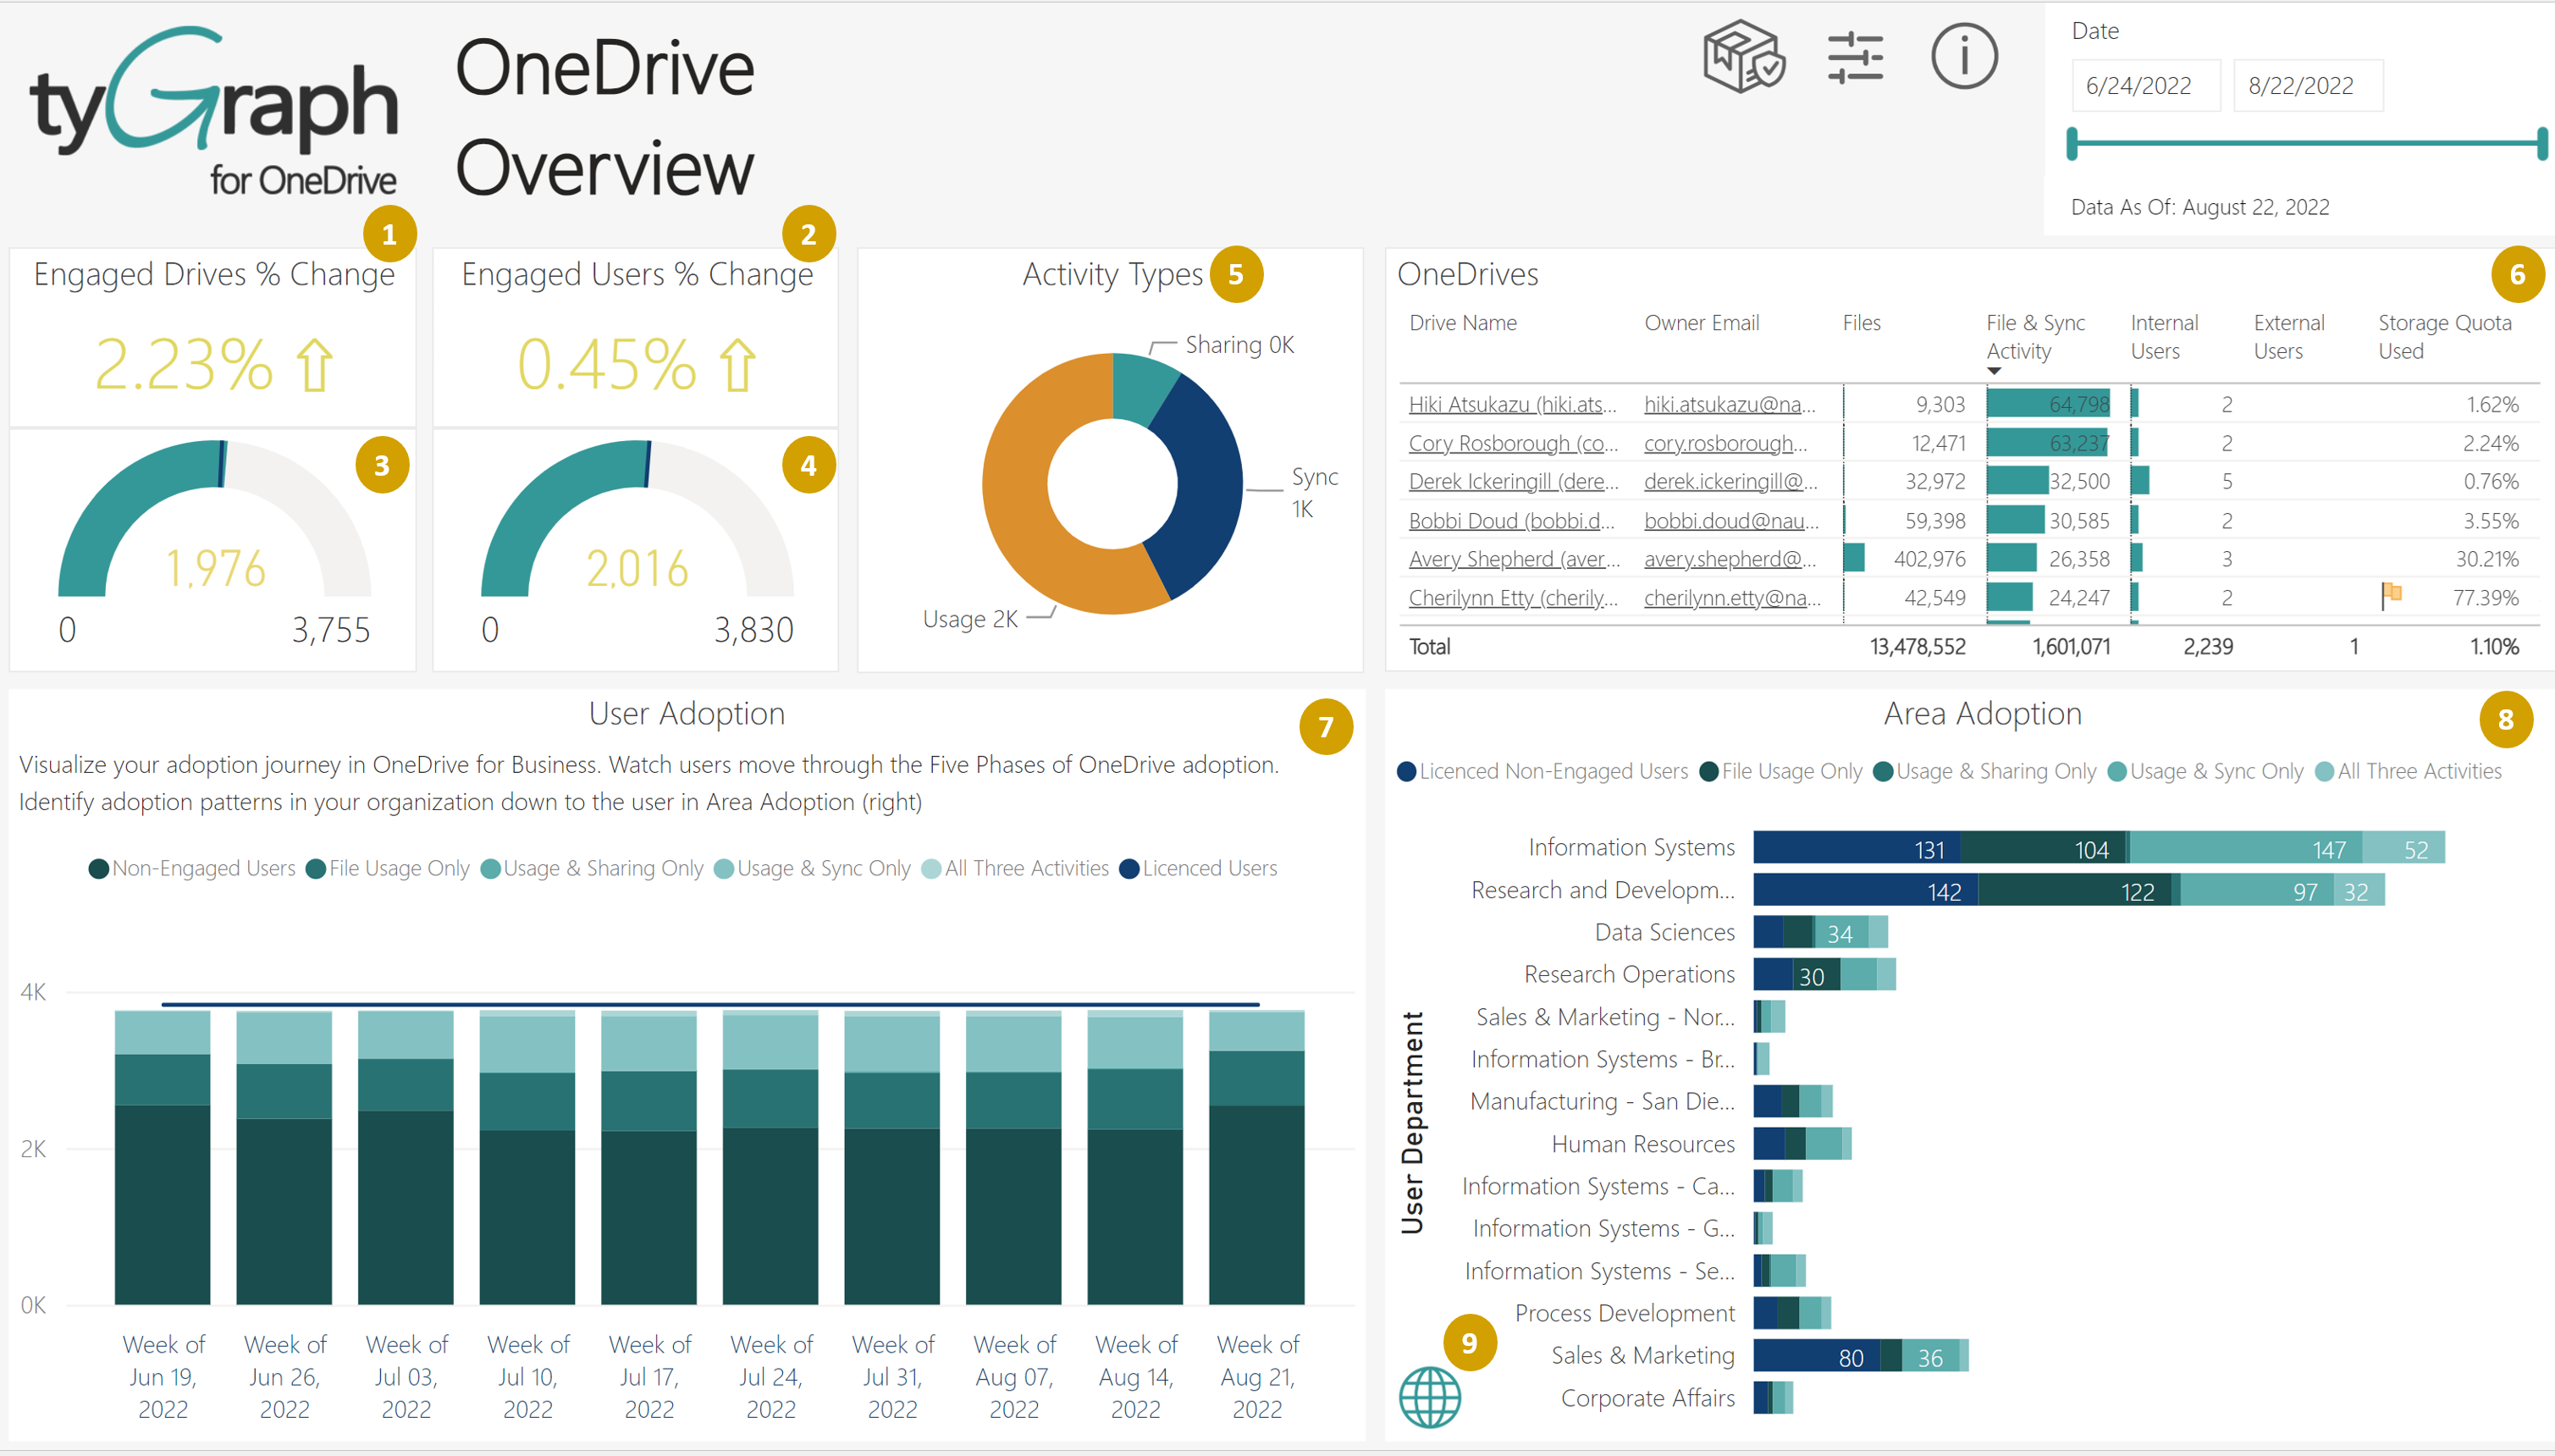2555x1456 pixels.
Task: Sort table by Drive Name header
Action: point(1462,323)
